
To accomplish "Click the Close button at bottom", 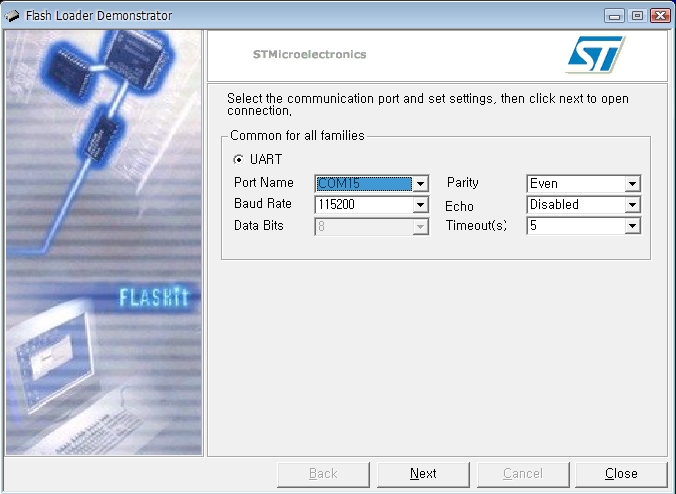I will [621, 474].
